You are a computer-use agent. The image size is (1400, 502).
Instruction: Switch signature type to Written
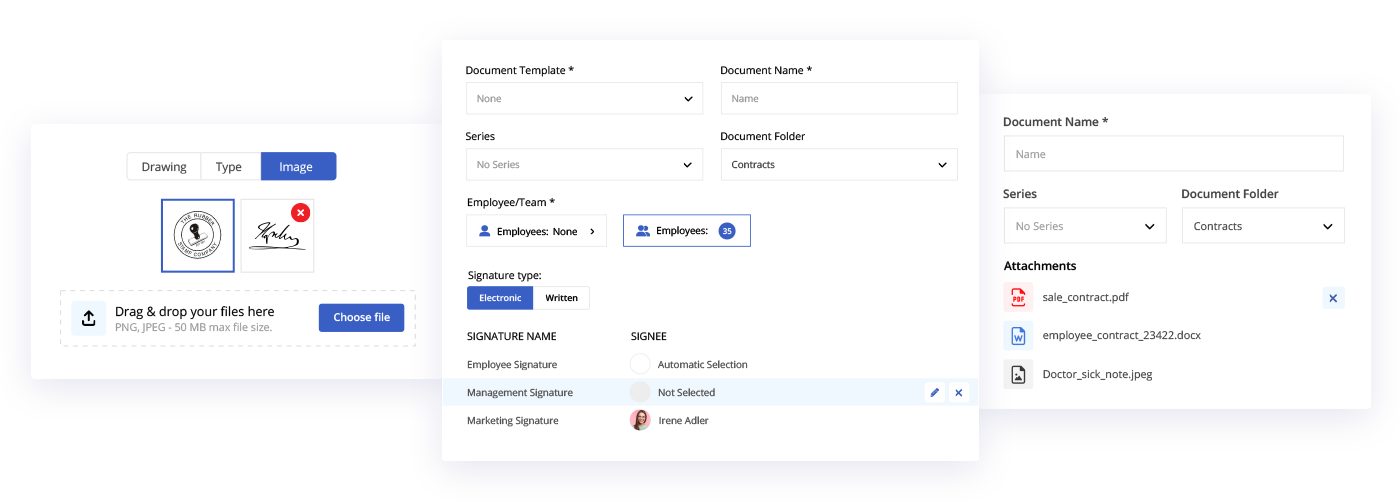[561, 298]
